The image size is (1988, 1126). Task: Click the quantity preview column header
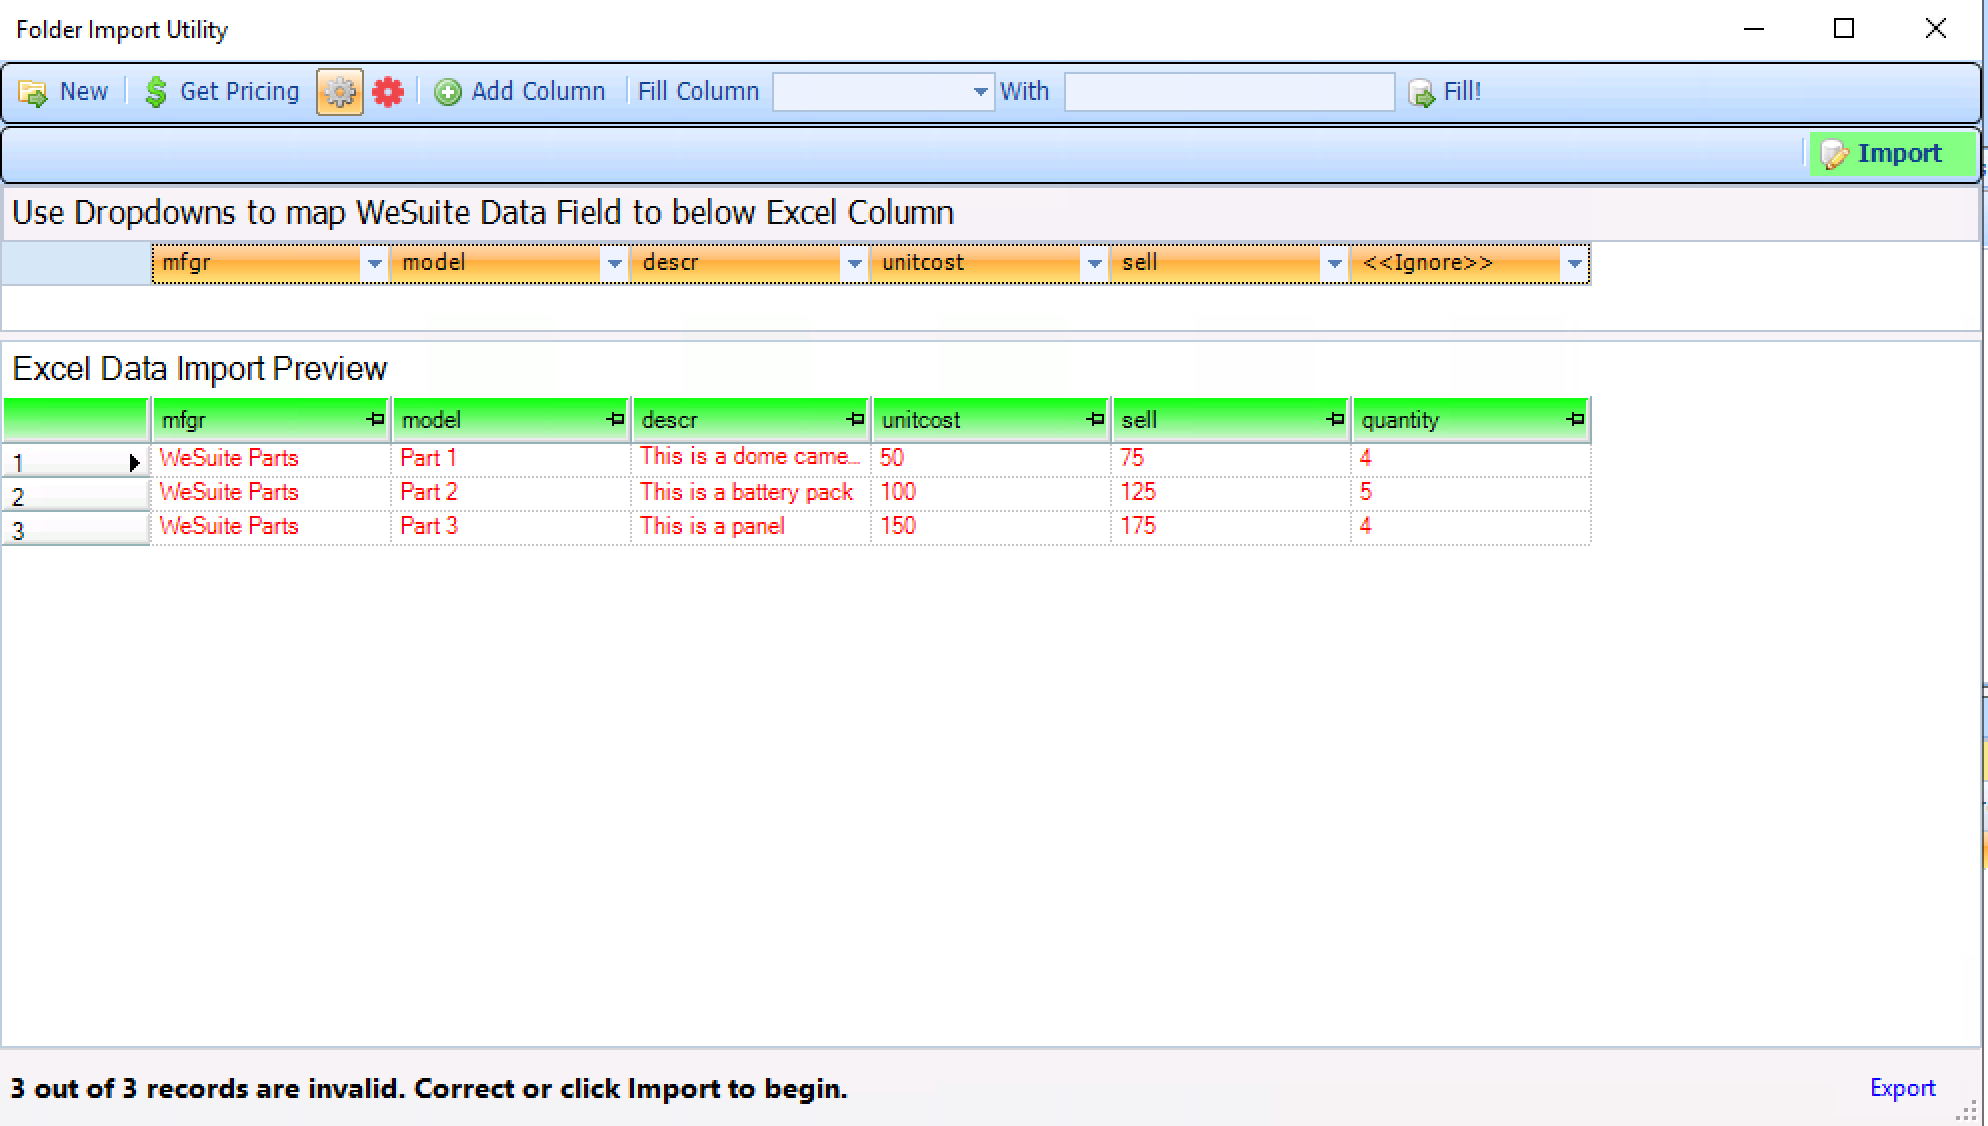coord(1471,420)
